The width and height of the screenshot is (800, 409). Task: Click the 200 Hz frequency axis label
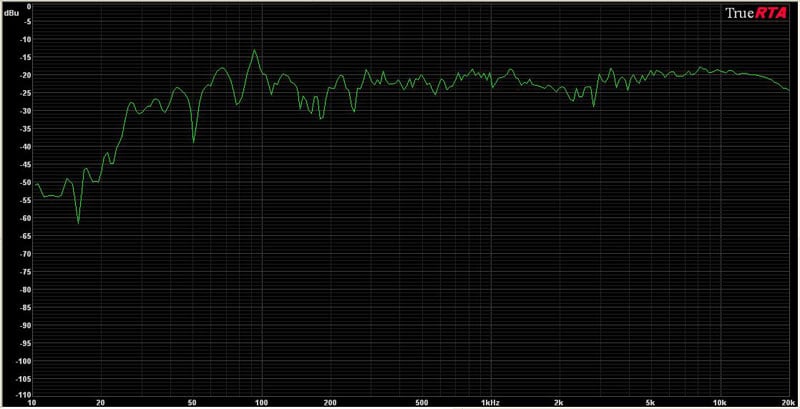(329, 402)
